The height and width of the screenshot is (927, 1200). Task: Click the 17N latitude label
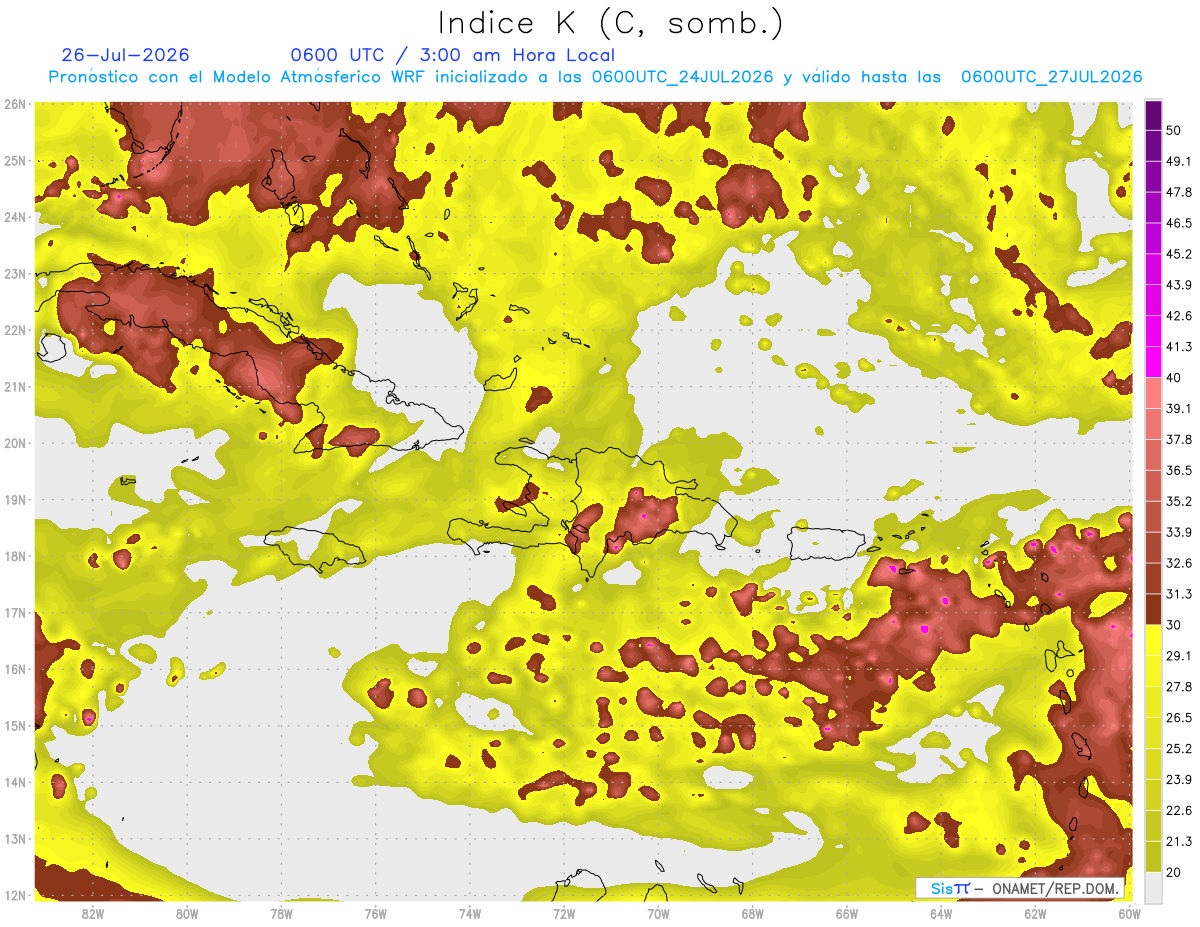15,612
